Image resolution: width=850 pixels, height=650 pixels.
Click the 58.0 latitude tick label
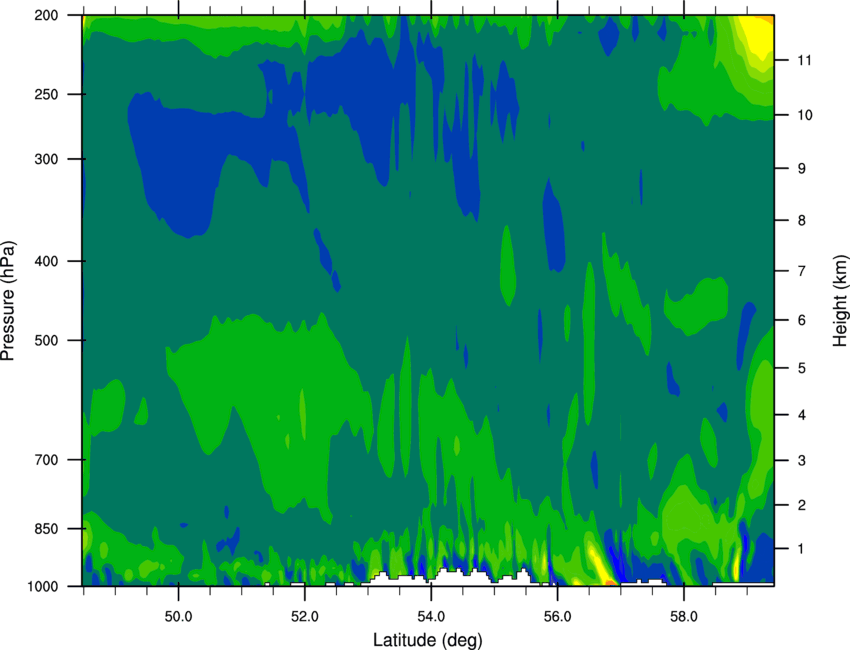(684, 617)
